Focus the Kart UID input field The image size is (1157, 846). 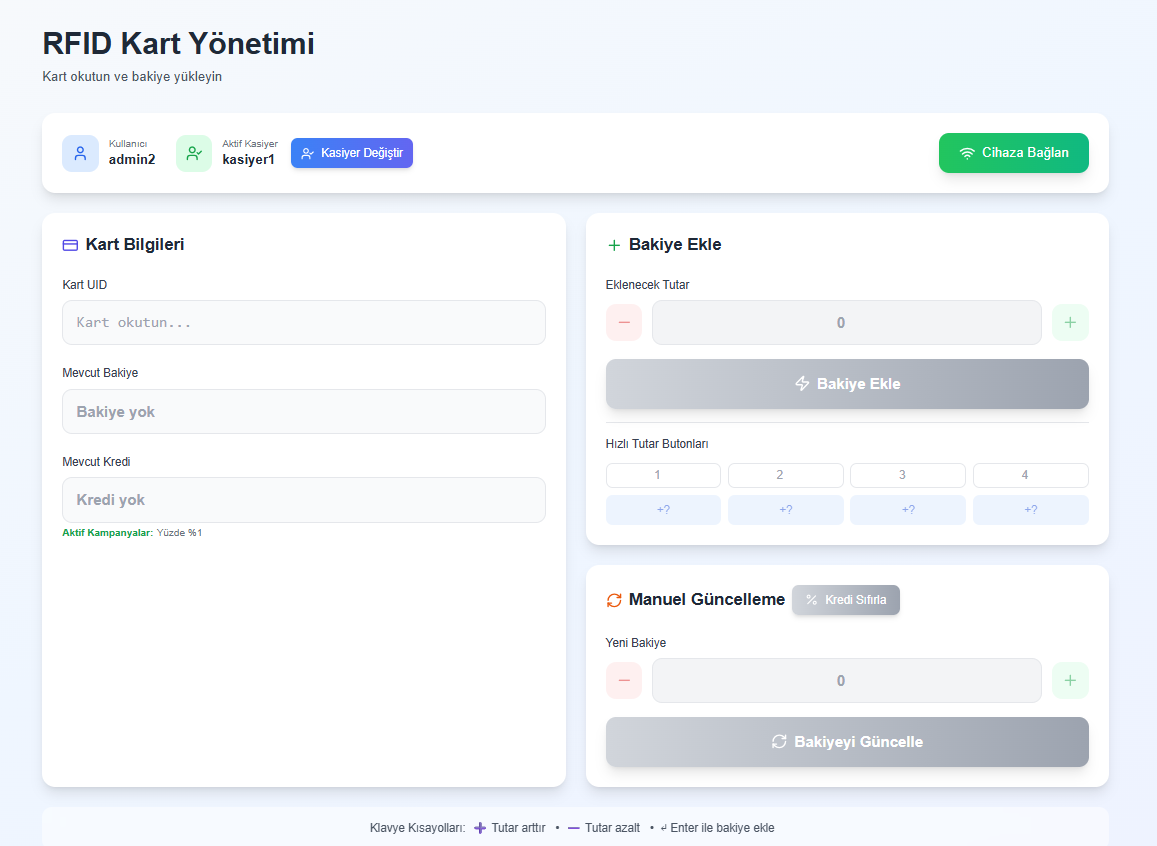(303, 323)
